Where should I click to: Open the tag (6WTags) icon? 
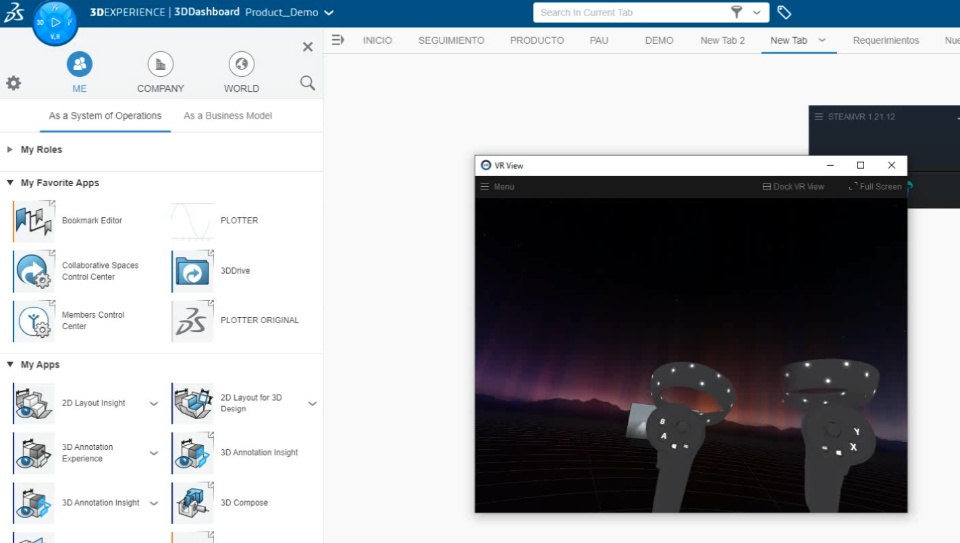pos(784,12)
